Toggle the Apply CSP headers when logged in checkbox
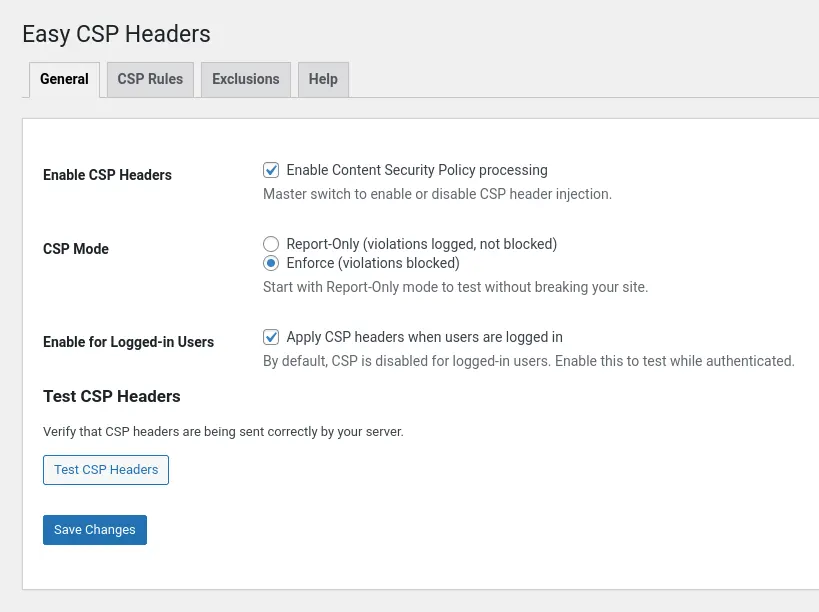 (x=271, y=337)
